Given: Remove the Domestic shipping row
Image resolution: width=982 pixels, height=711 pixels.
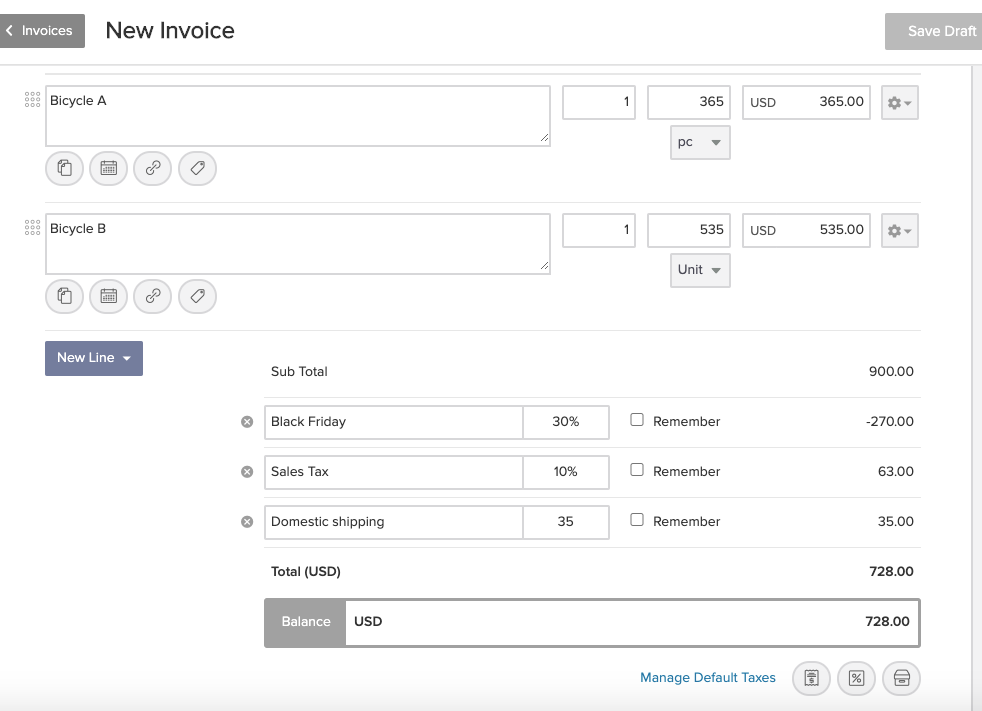Looking at the screenshot, I should click(x=247, y=522).
